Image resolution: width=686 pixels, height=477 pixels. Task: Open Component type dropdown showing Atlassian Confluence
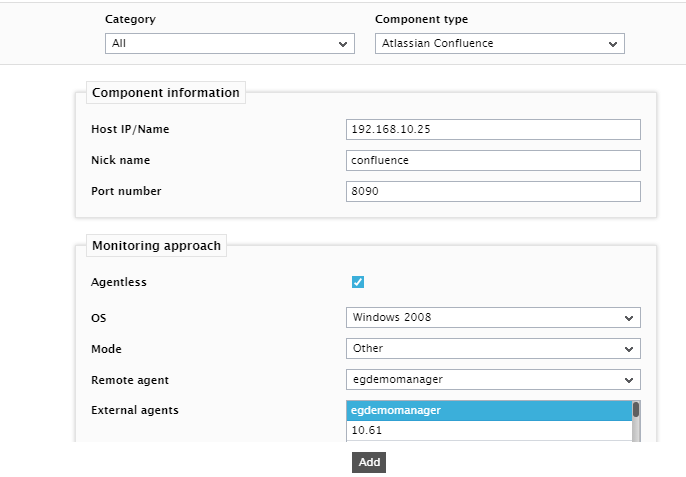500,44
